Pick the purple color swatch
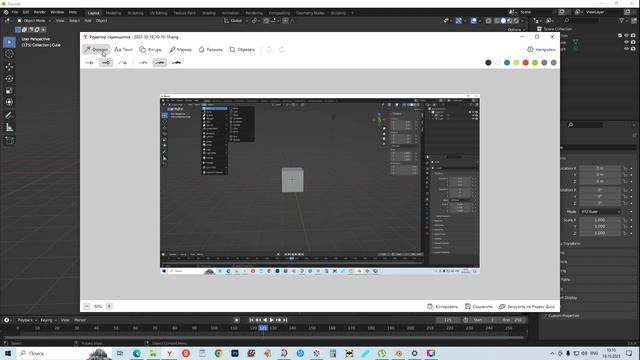 [x=544, y=62]
